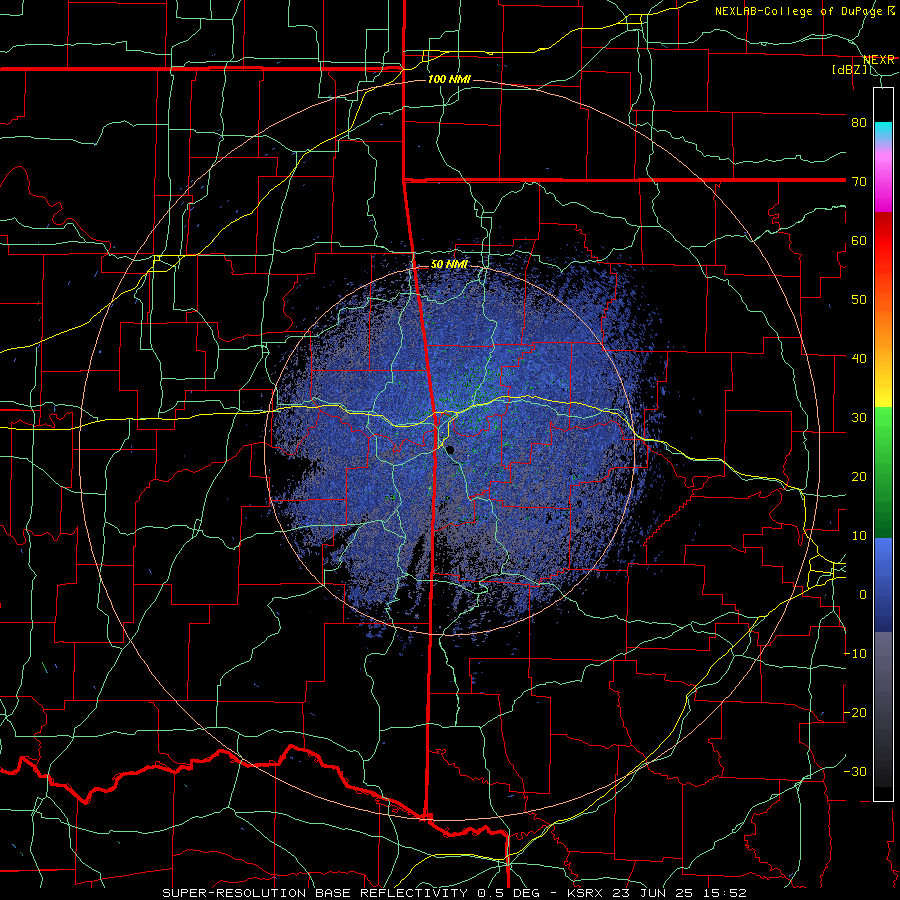Click the -10 value on the dBZ scale

855,654
